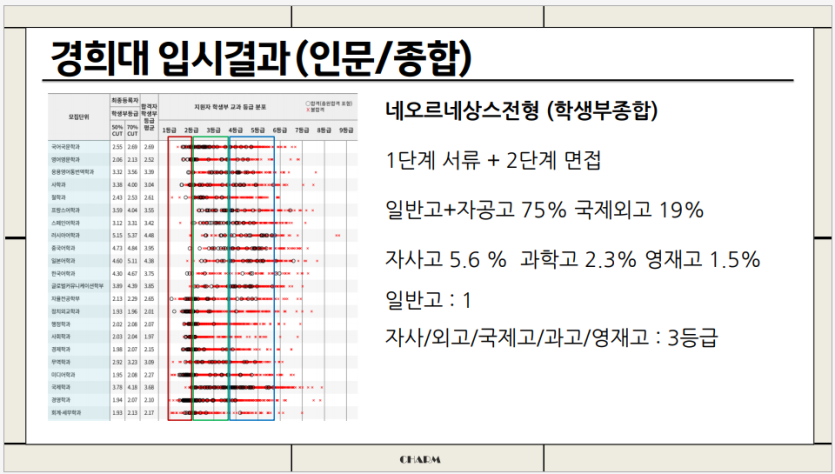Click the 1.97 average cell in 사회학과 row

click(x=149, y=337)
